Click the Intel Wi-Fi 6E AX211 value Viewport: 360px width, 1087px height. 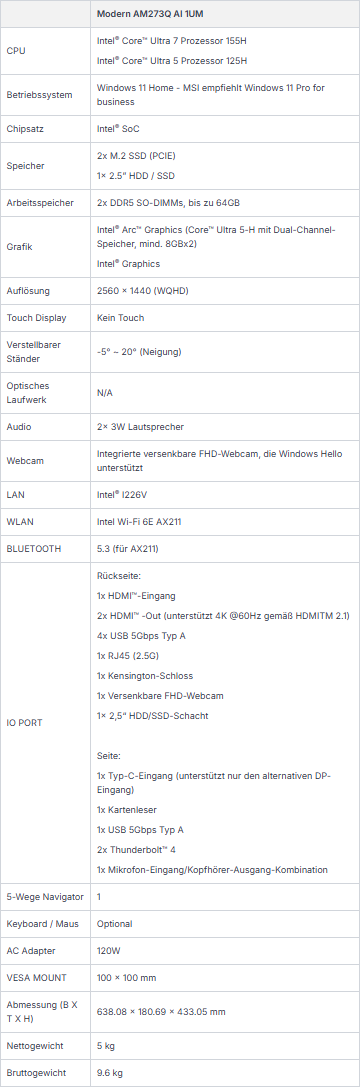point(139,522)
